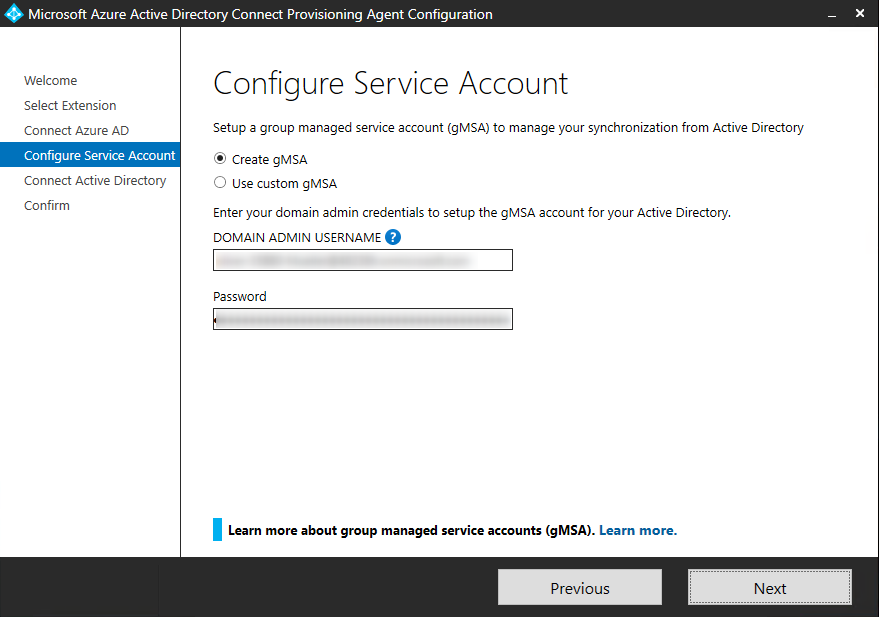Select the Welcome step in the sidebar
The image size is (879, 617).
click(48, 80)
